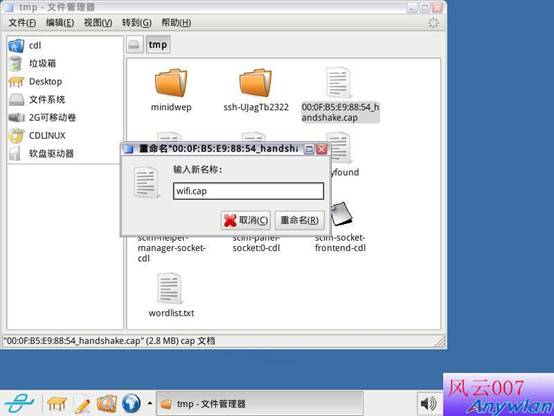Open the CDLINUX disc in sidebar

(x=37, y=136)
